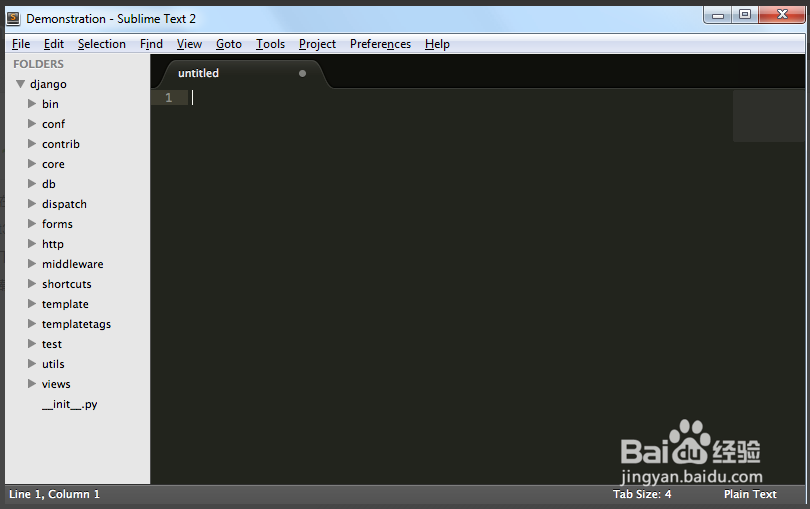Open the File menu
The image size is (810, 509).
[x=20, y=44]
